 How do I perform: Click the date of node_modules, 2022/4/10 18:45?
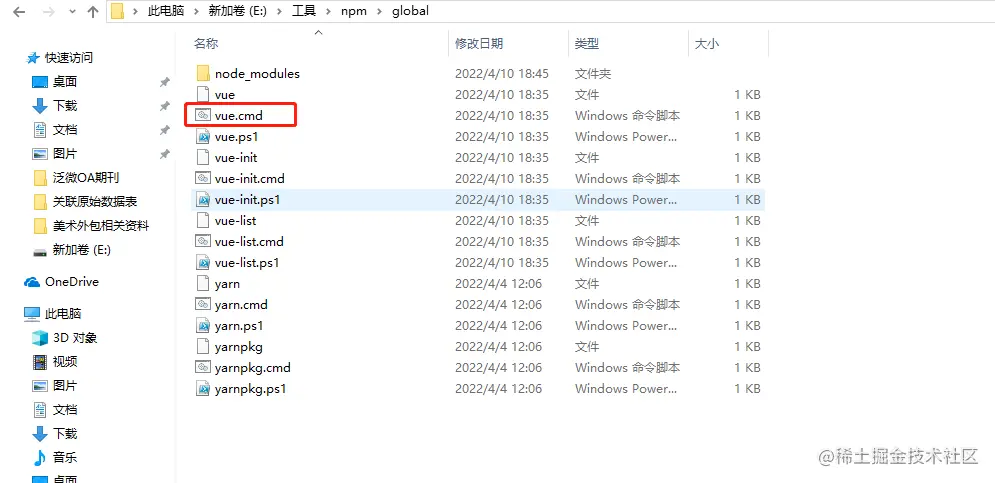tap(501, 74)
